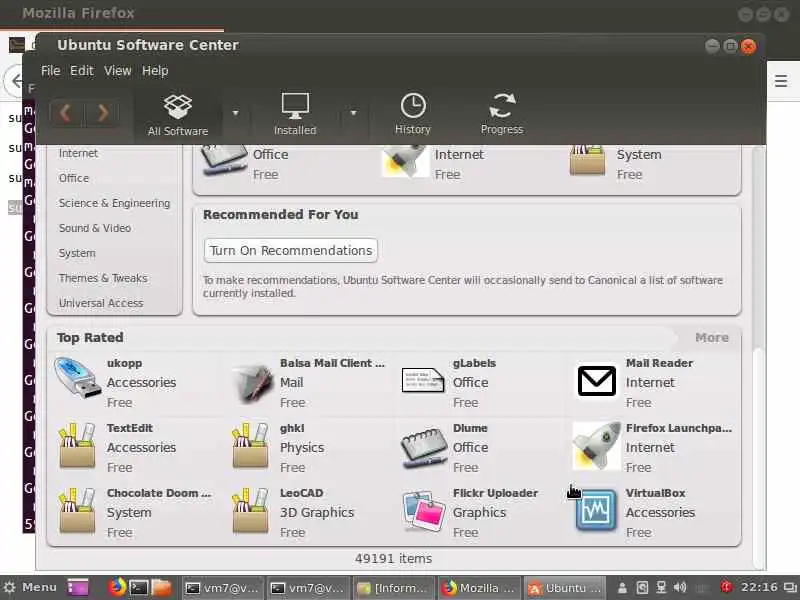Image resolution: width=800 pixels, height=600 pixels.
Task: Select Sound & Video category
Action: point(95,228)
